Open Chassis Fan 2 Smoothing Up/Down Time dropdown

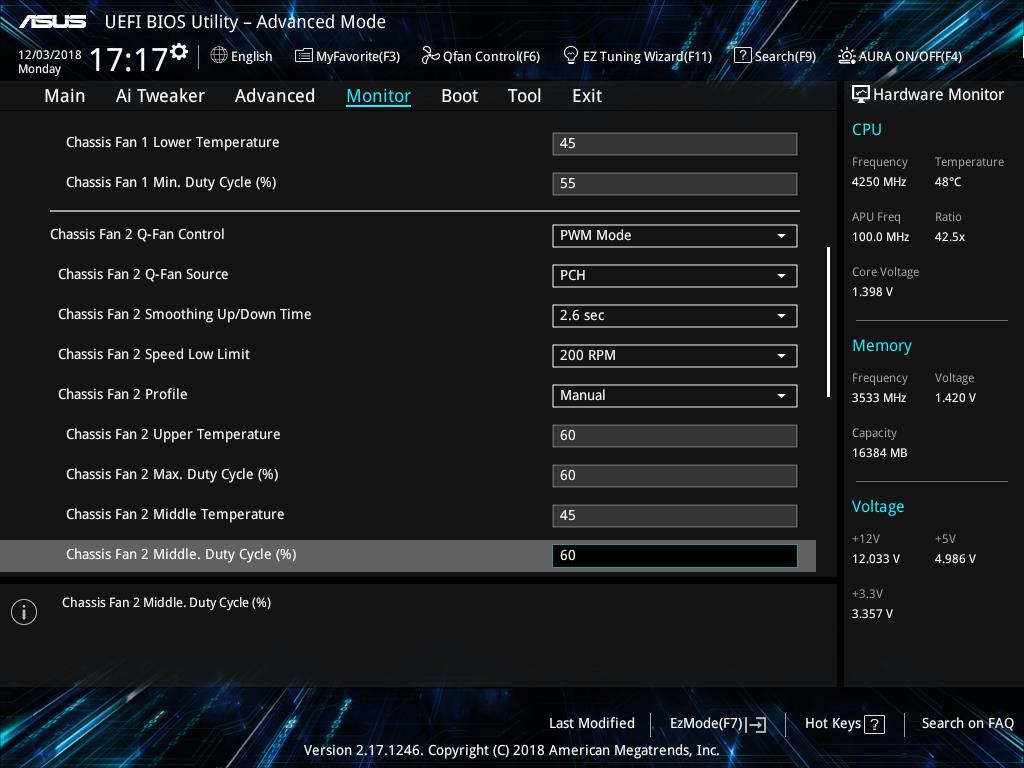coord(675,315)
